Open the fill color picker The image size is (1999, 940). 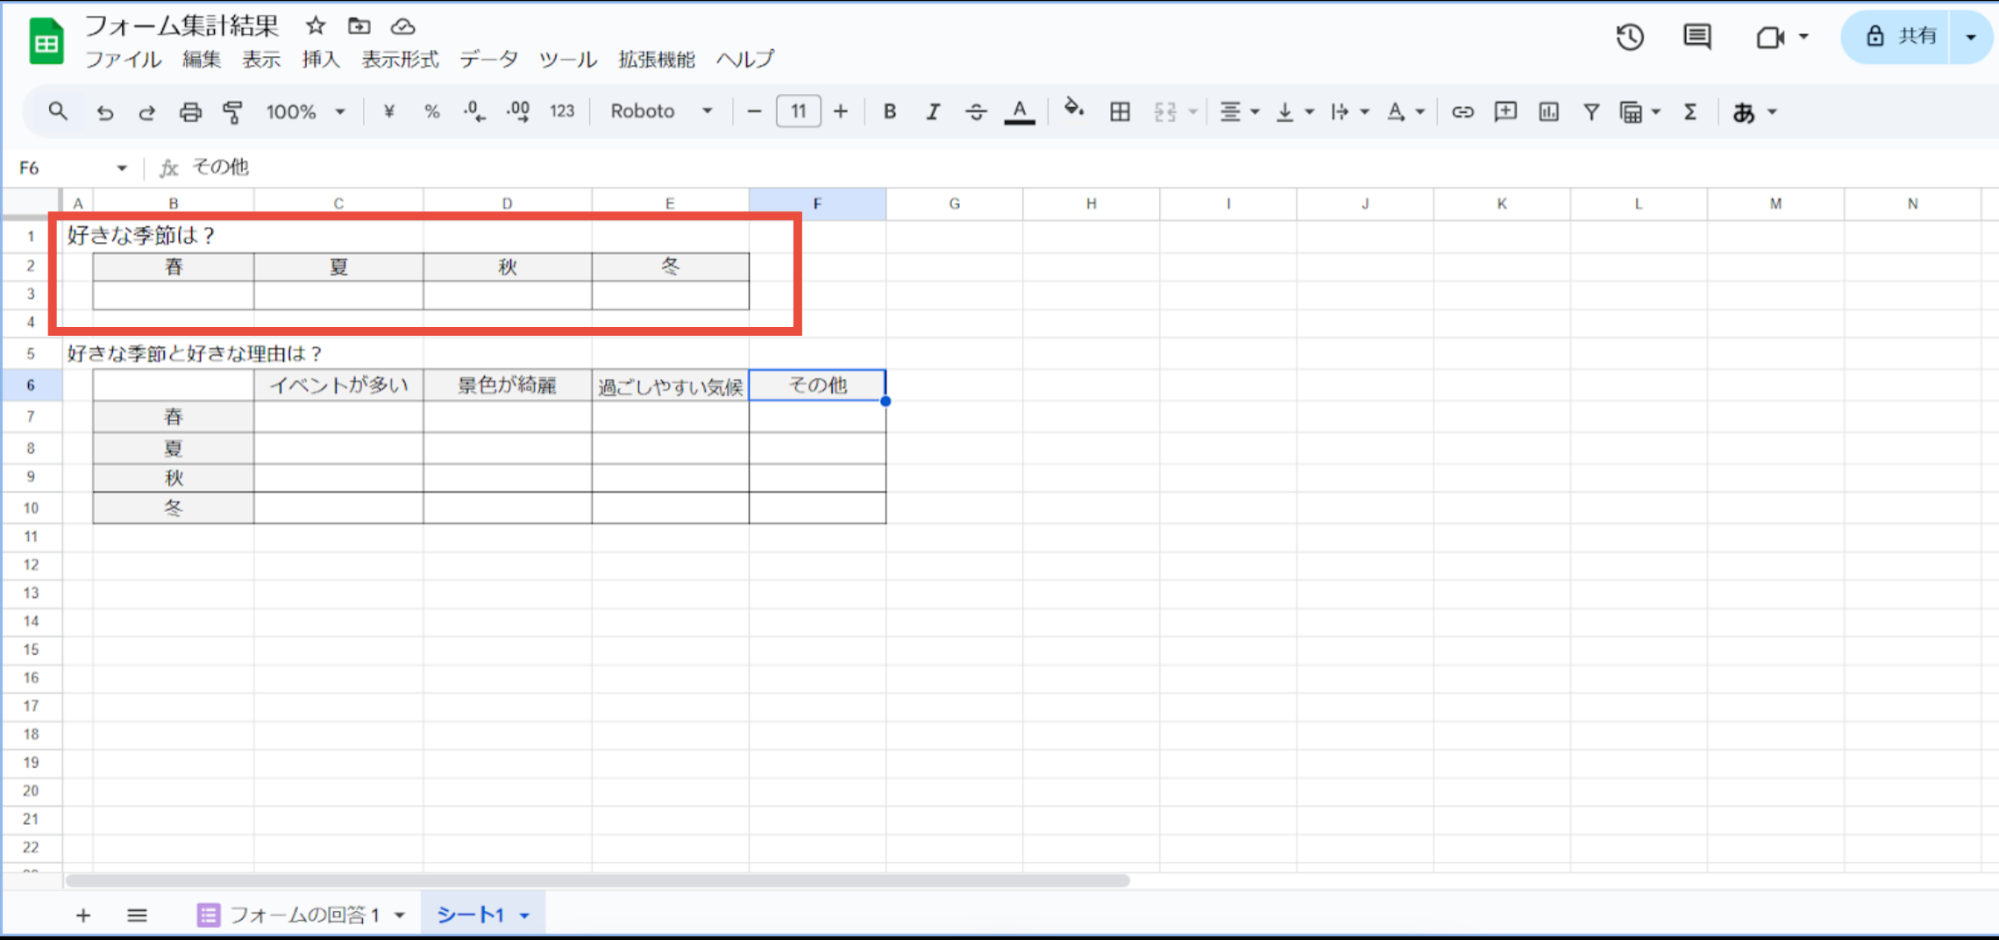click(1074, 110)
